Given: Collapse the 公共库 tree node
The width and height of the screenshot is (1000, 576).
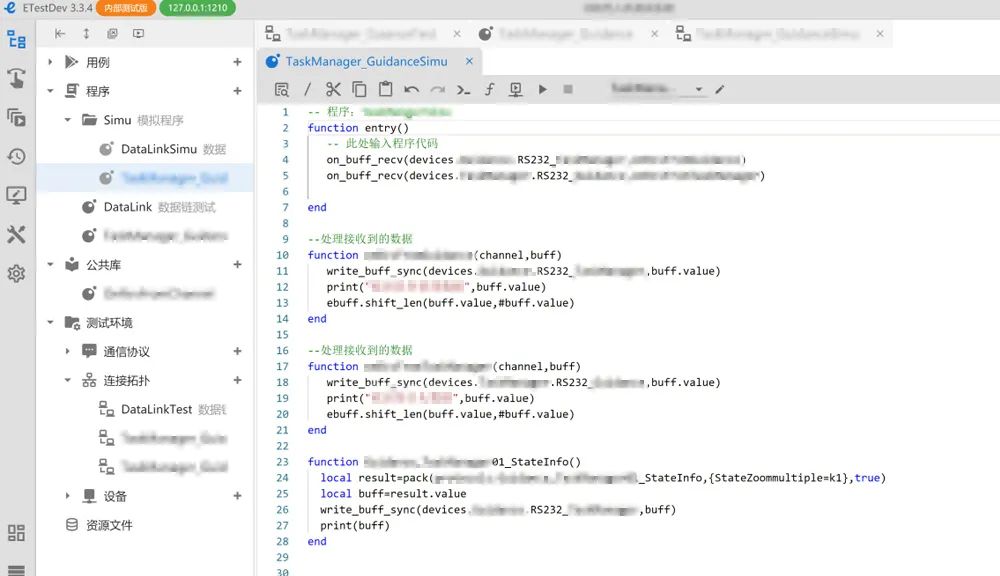Looking at the screenshot, I should [50, 265].
